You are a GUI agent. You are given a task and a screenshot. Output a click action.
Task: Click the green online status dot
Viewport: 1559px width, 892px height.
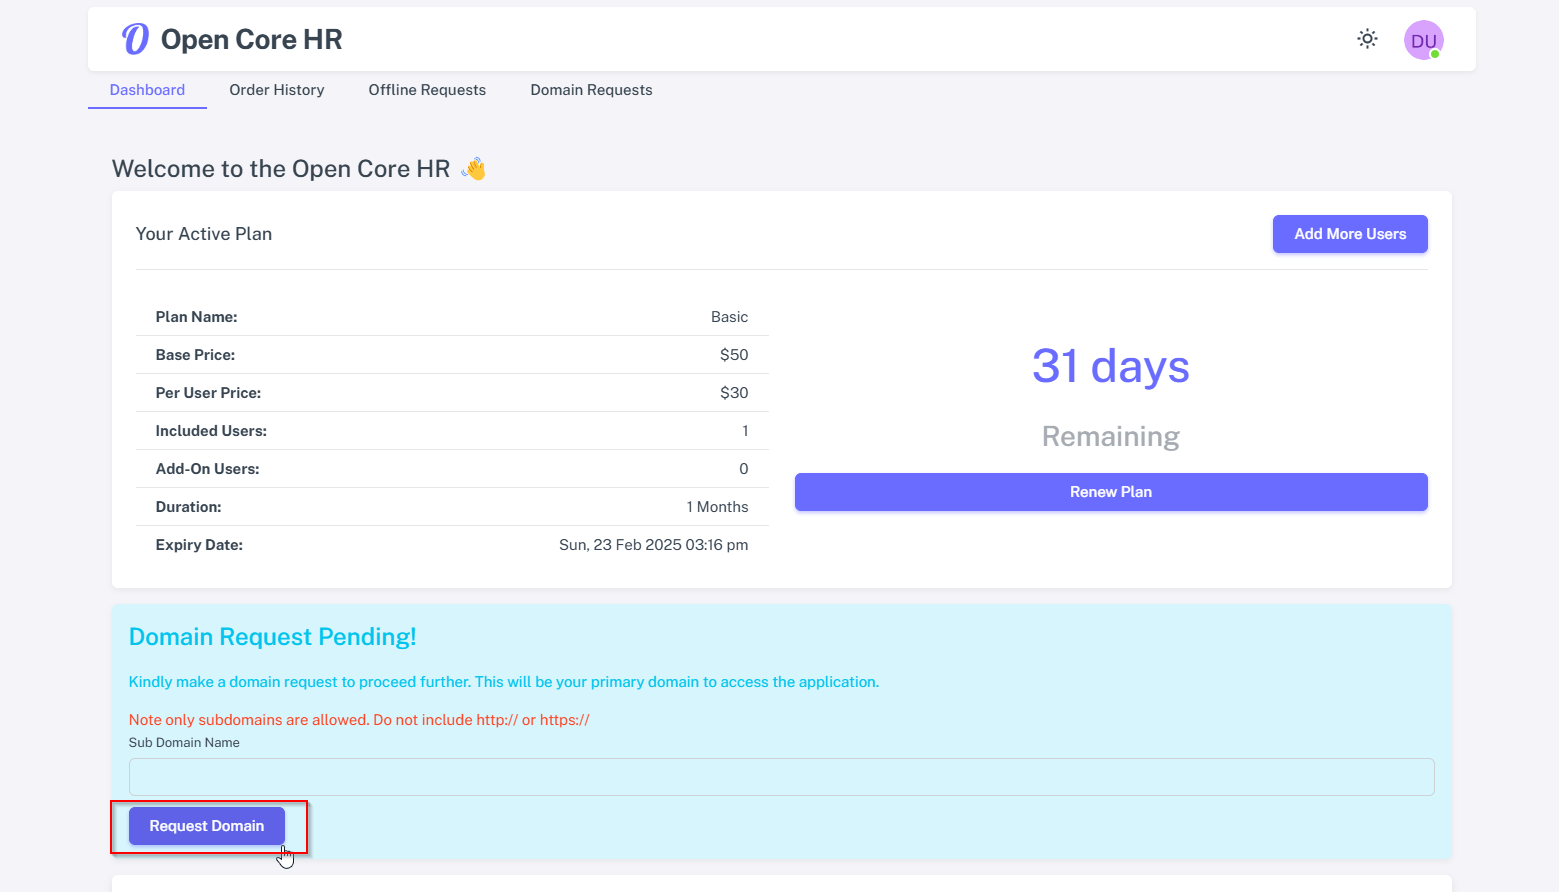[1435, 54]
